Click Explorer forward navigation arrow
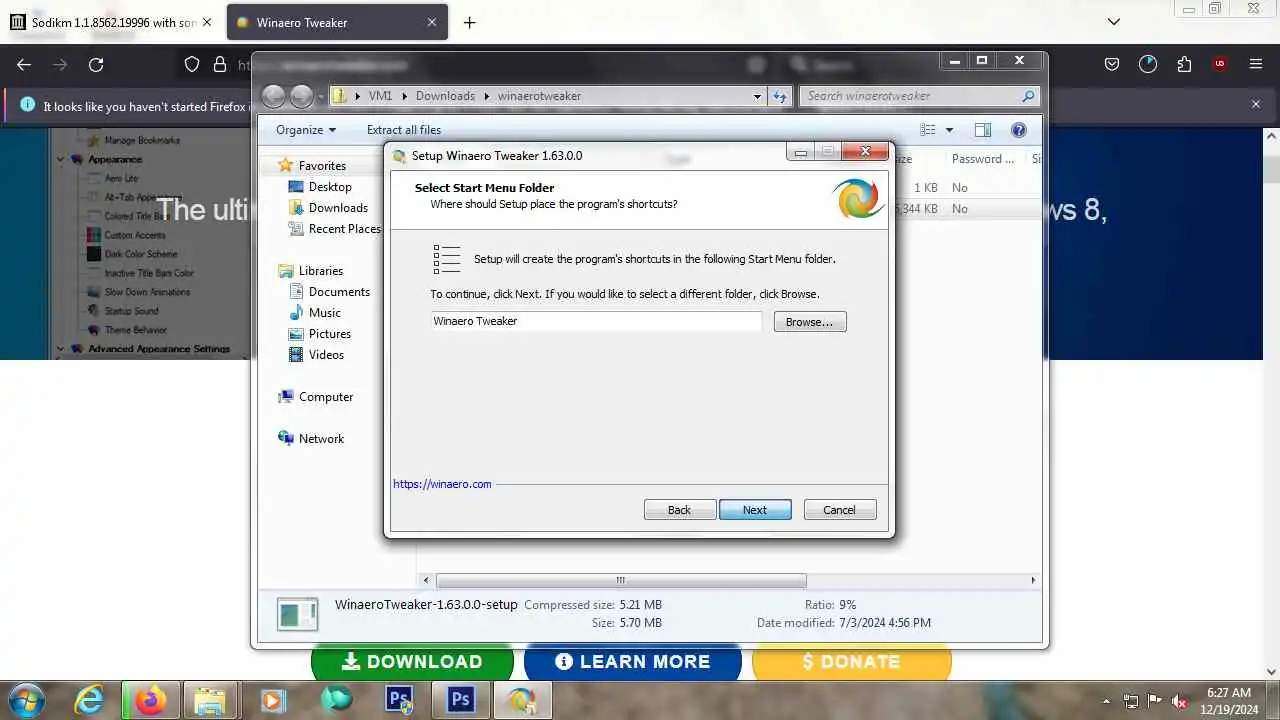This screenshot has height=720, width=1280. [x=302, y=96]
